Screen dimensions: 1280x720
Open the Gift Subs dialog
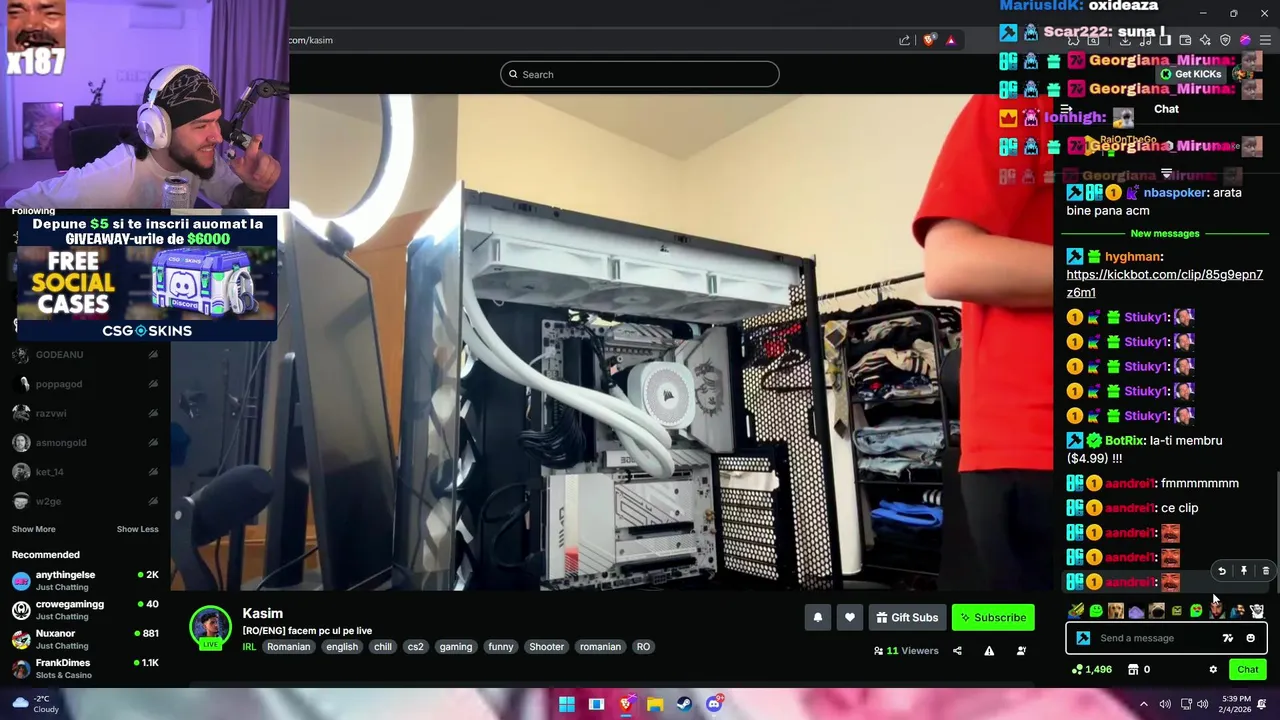tap(907, 617)
